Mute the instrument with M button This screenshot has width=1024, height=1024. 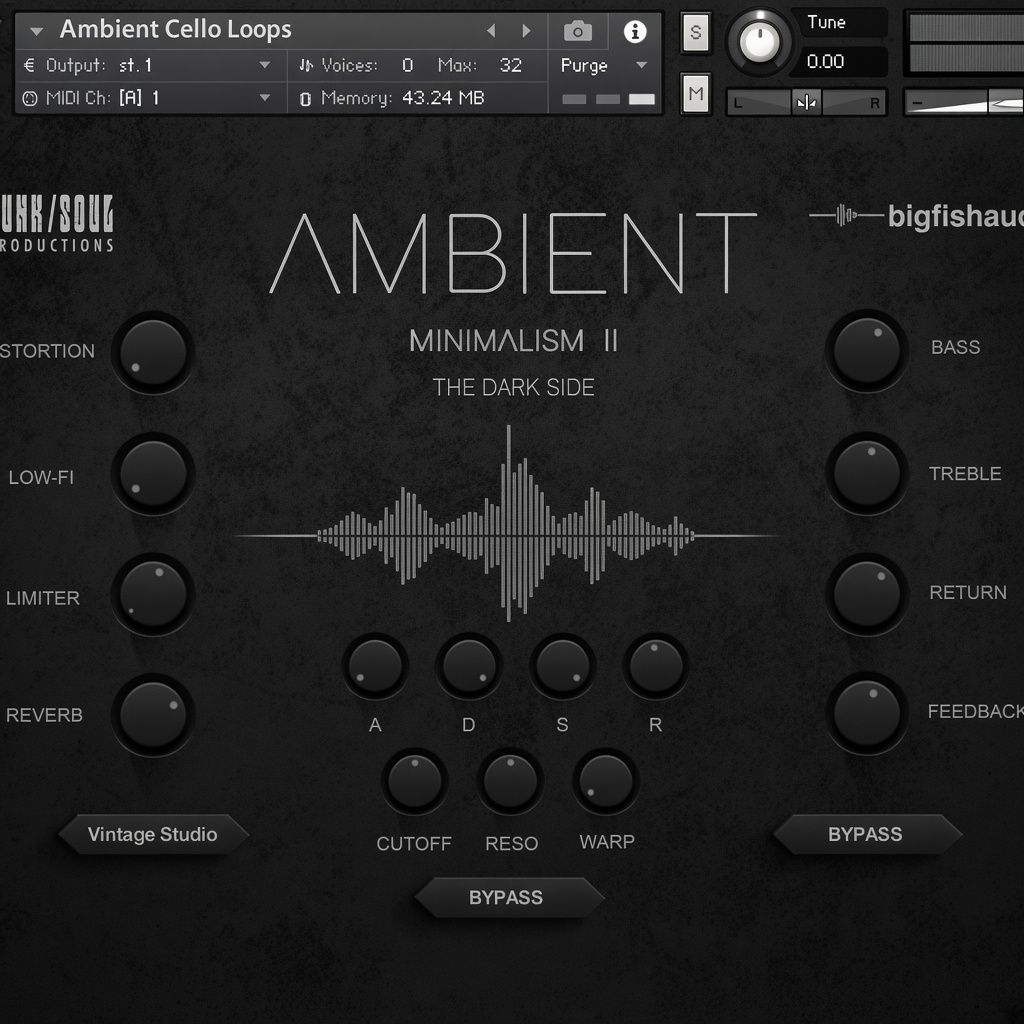(x=696, y=93)
